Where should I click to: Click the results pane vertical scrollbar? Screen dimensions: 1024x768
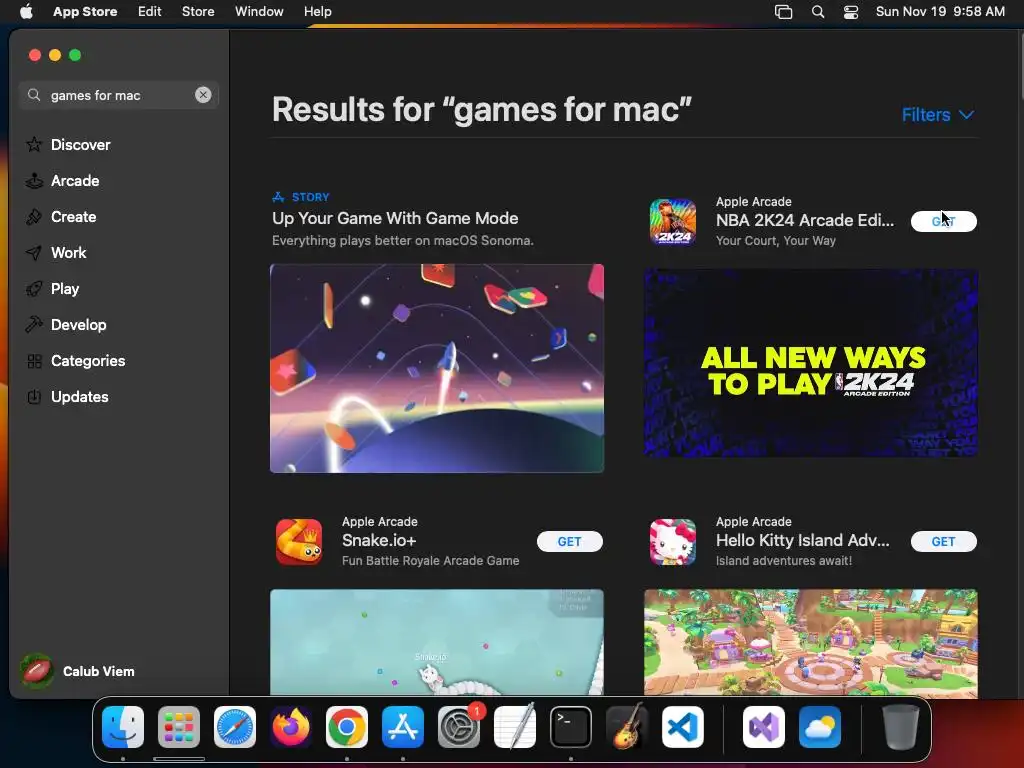(x=1020, y=65)
